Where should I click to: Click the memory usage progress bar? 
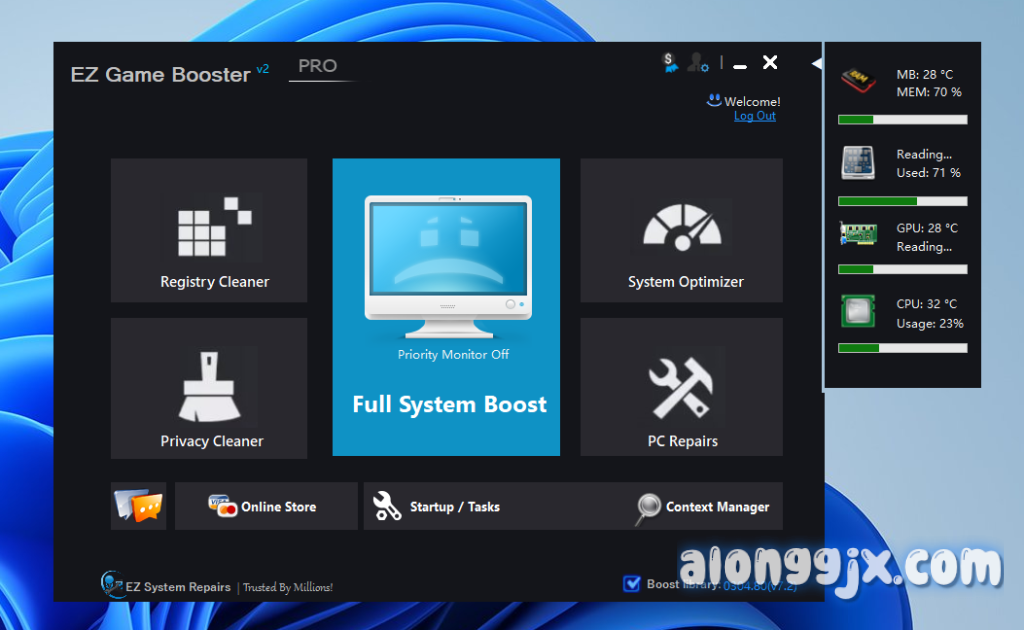pyautogui.click(x=902, y=120)
